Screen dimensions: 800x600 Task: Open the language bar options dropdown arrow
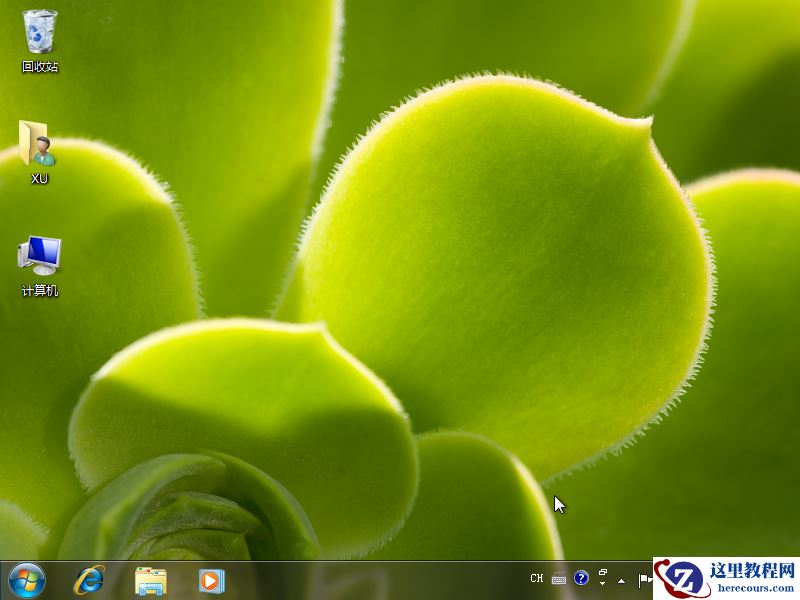[602, 585]
